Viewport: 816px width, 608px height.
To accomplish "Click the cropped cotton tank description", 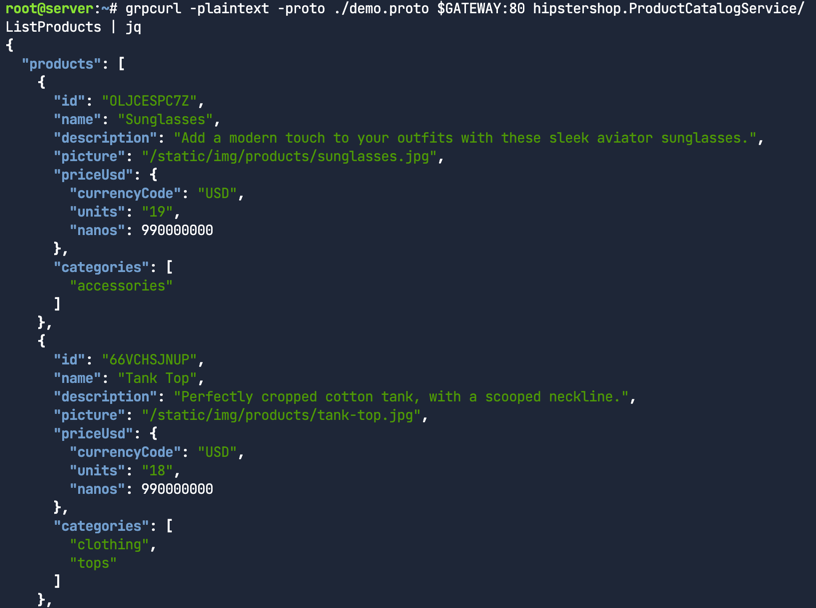I will pos(404,397).
